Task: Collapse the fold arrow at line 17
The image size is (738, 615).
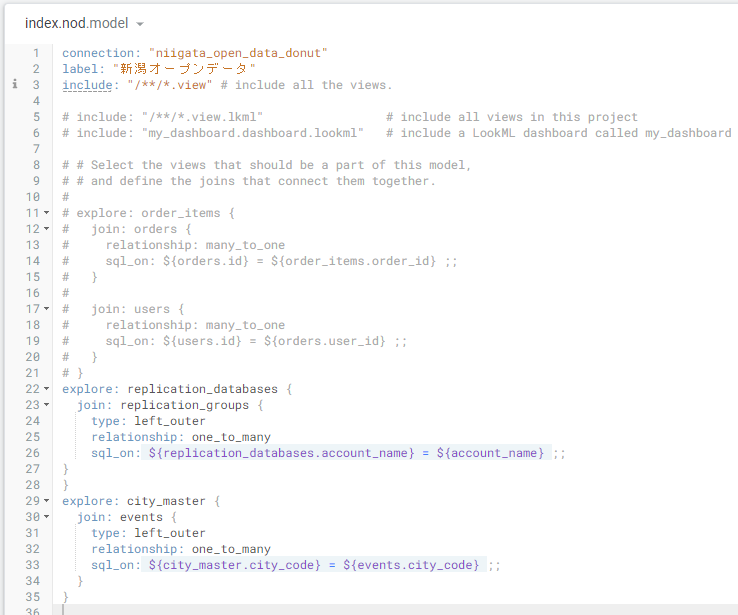Action: click(47, 309)
